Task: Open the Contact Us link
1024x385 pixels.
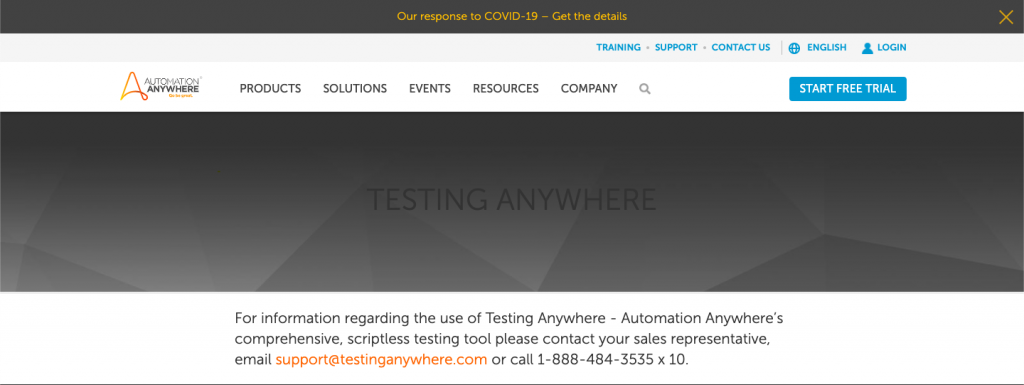Action: coord(741,48)
